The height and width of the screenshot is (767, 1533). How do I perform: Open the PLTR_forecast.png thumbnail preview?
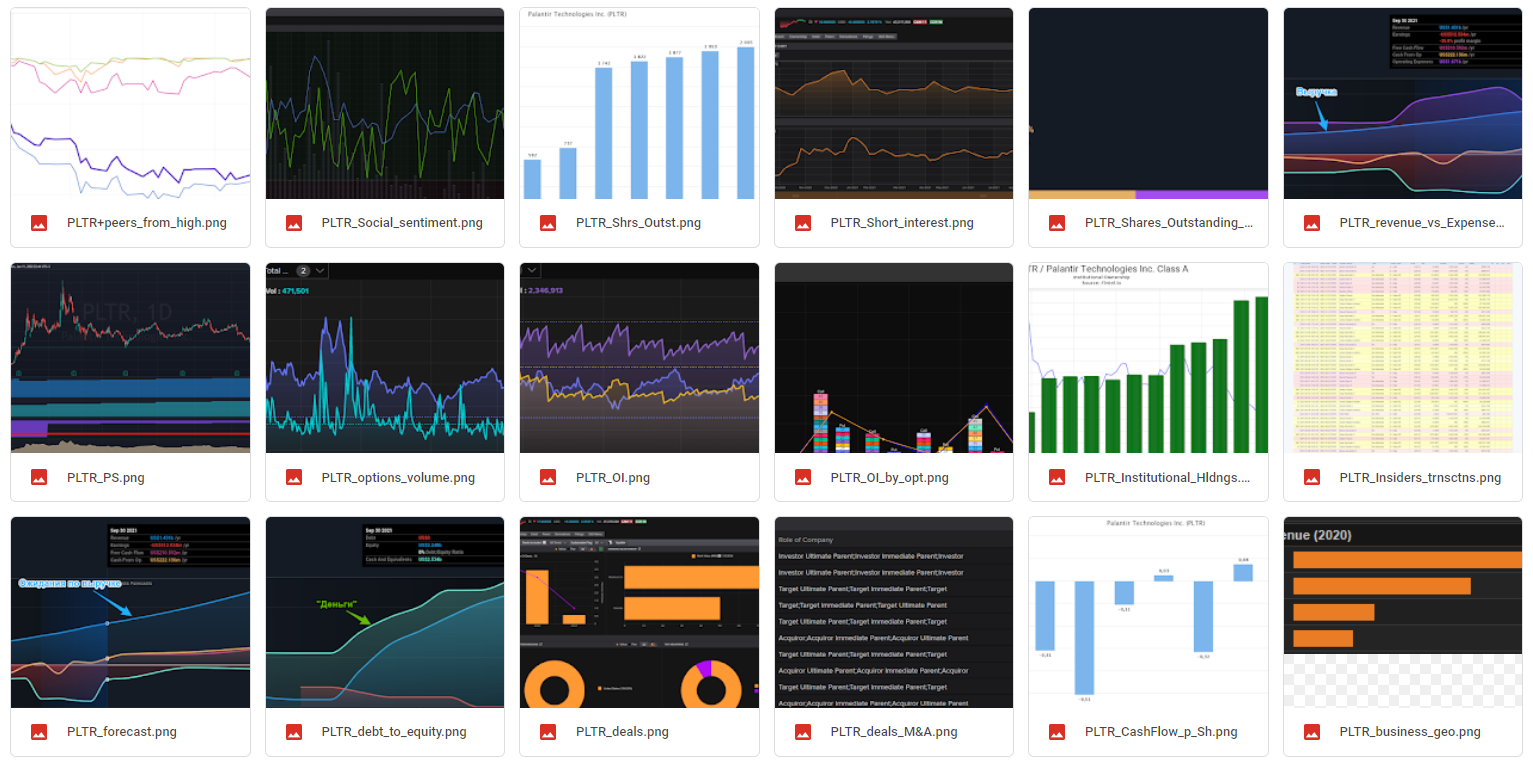click(130, 612)
